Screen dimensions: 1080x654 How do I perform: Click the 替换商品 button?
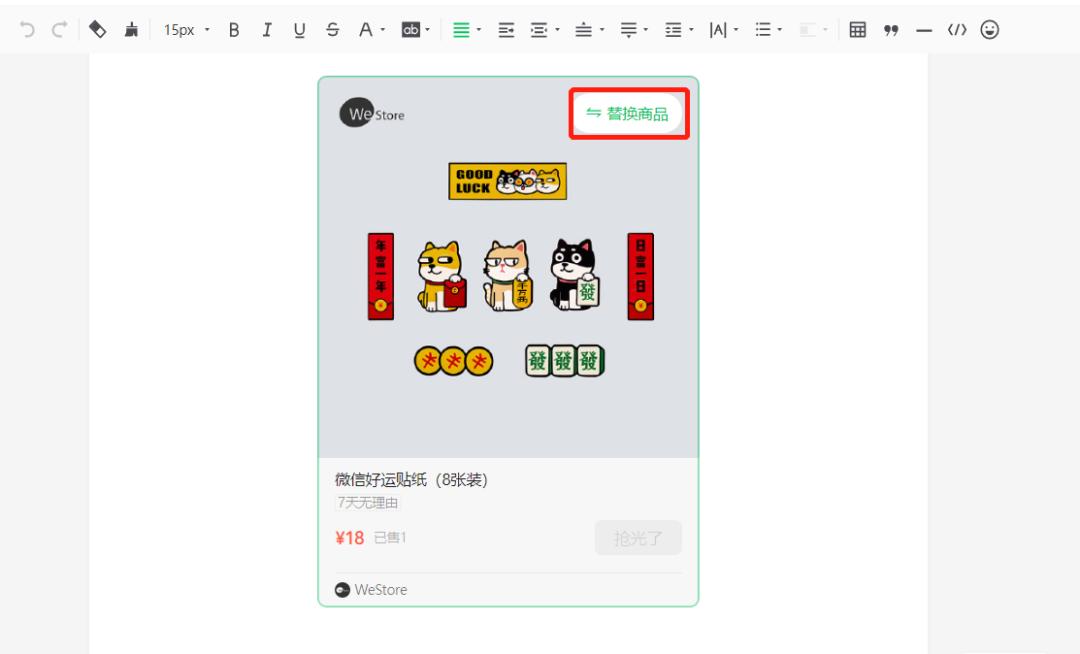(x=628, y=113)
